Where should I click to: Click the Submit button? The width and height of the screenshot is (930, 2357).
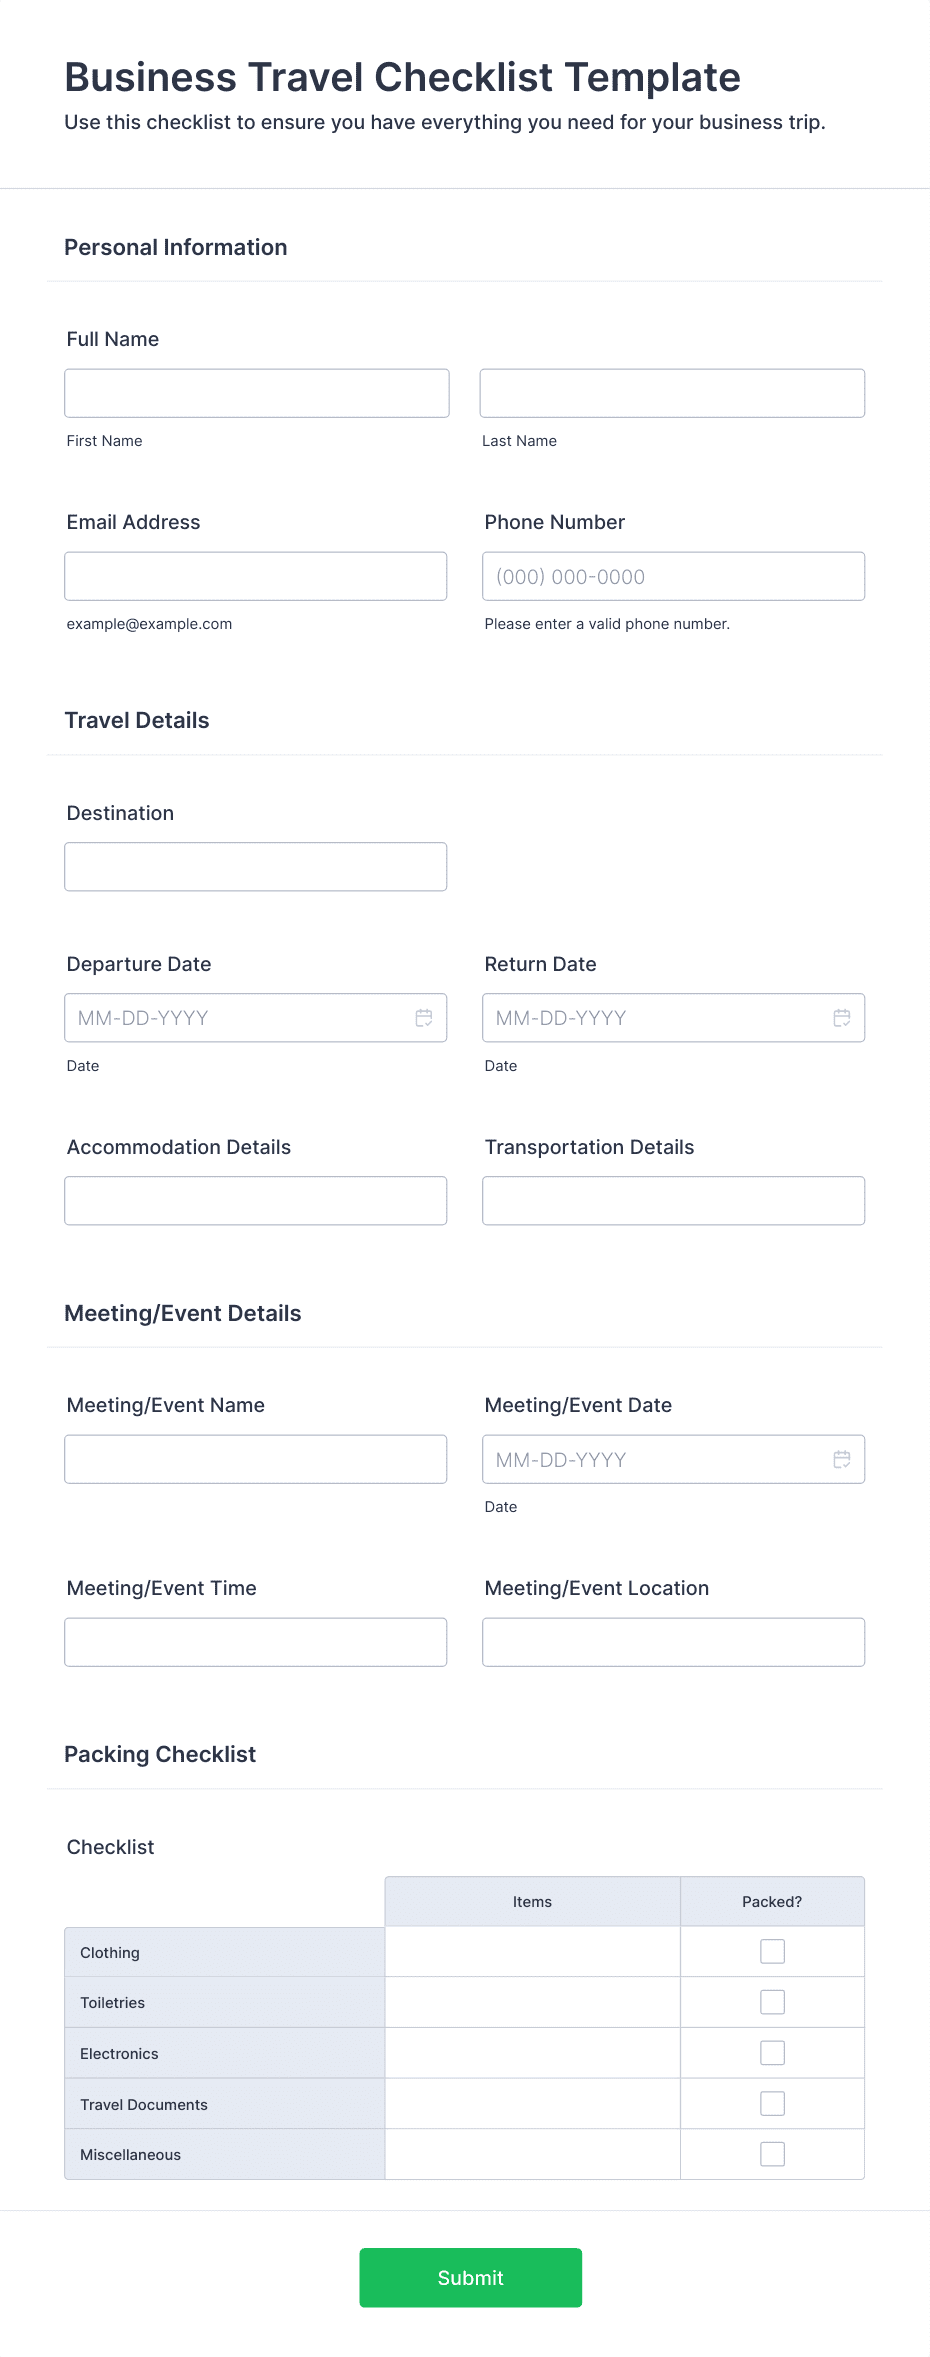point(470,2277)
